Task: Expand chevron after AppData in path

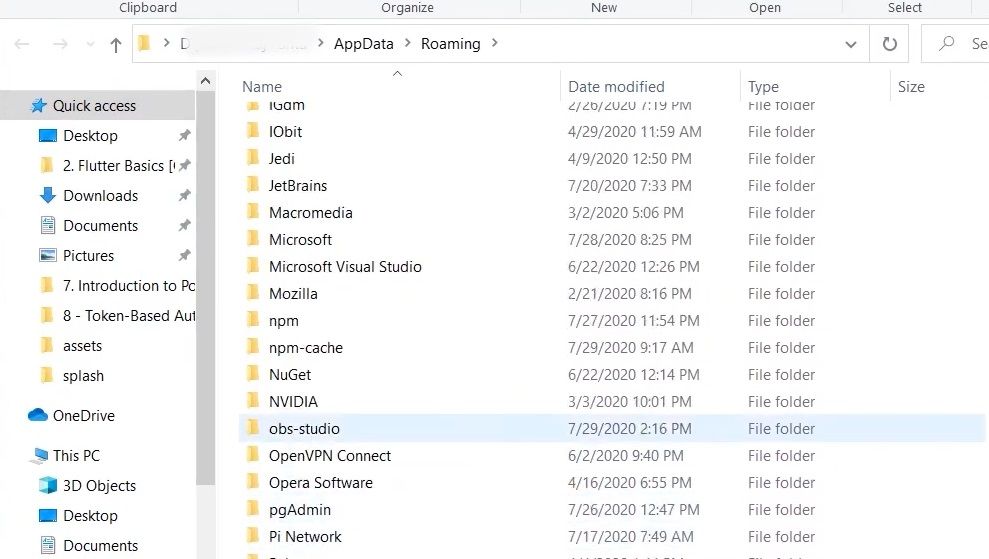Action: point(407,43)
